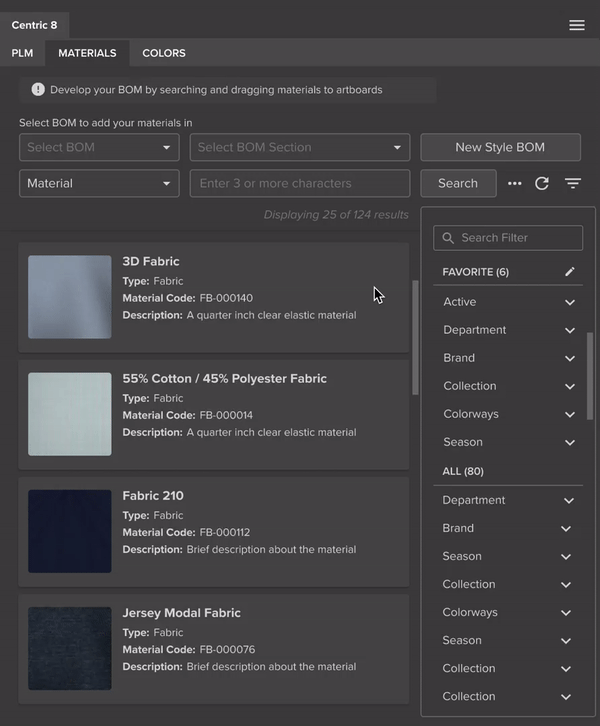Toggle the filter panel icon
Viewport: 600px width, 726px height.
pyautogui.click(x=573, y=183)
